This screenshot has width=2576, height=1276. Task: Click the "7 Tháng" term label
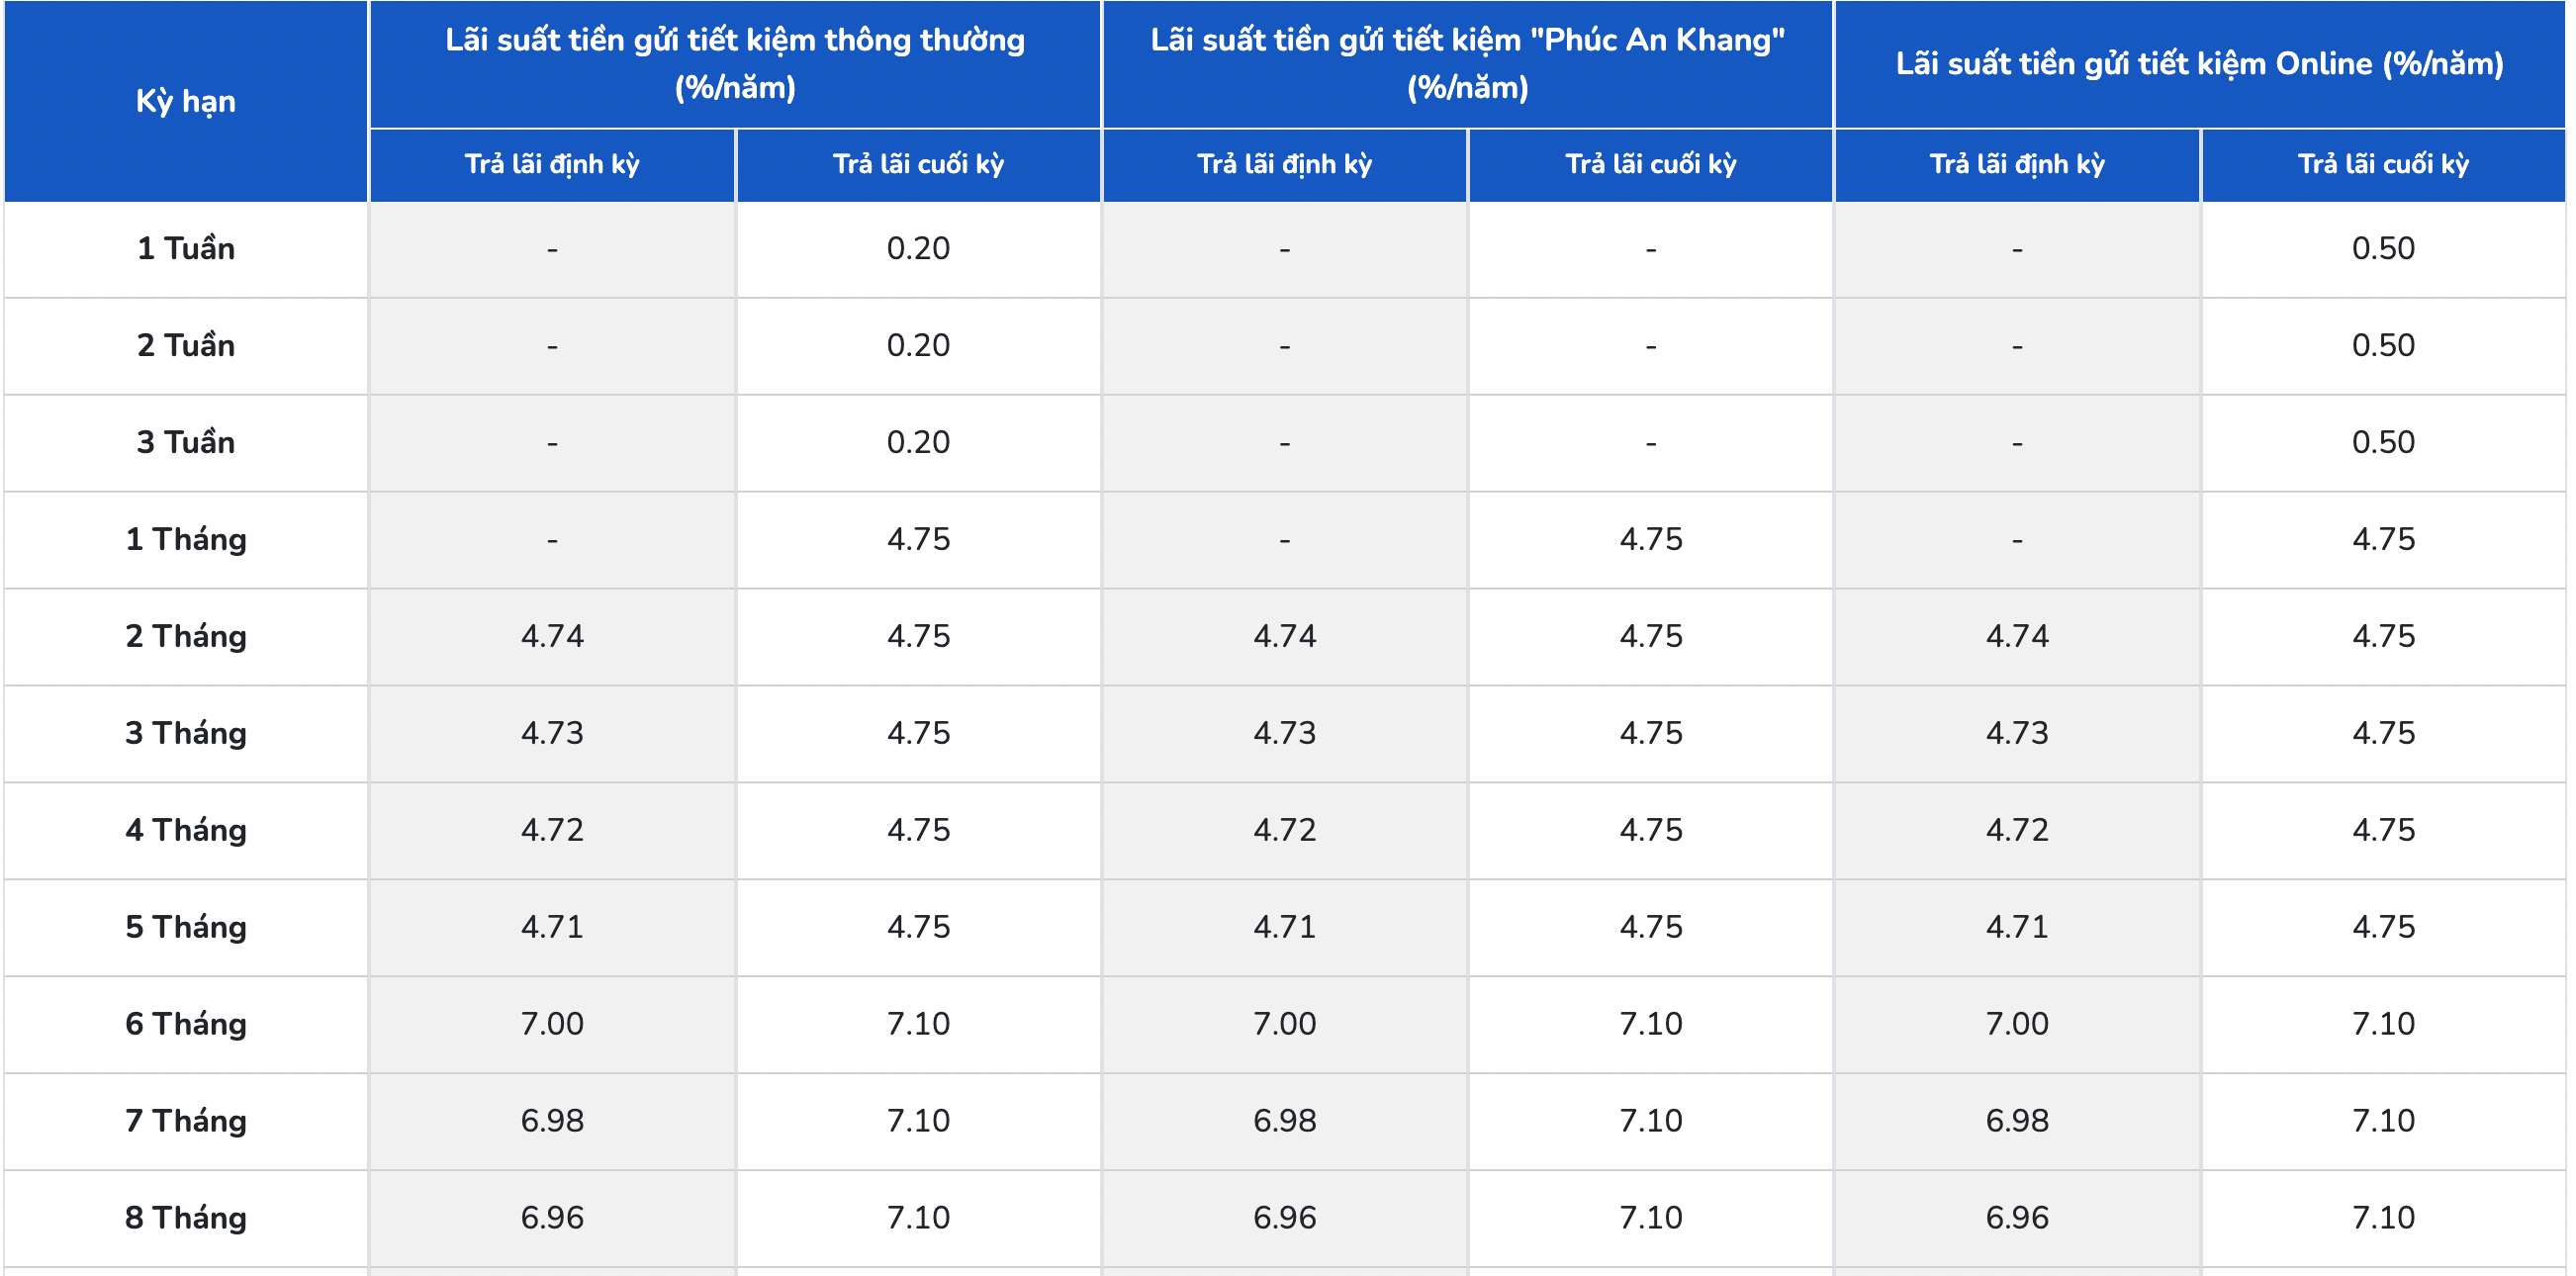(x=186, y=1121)
